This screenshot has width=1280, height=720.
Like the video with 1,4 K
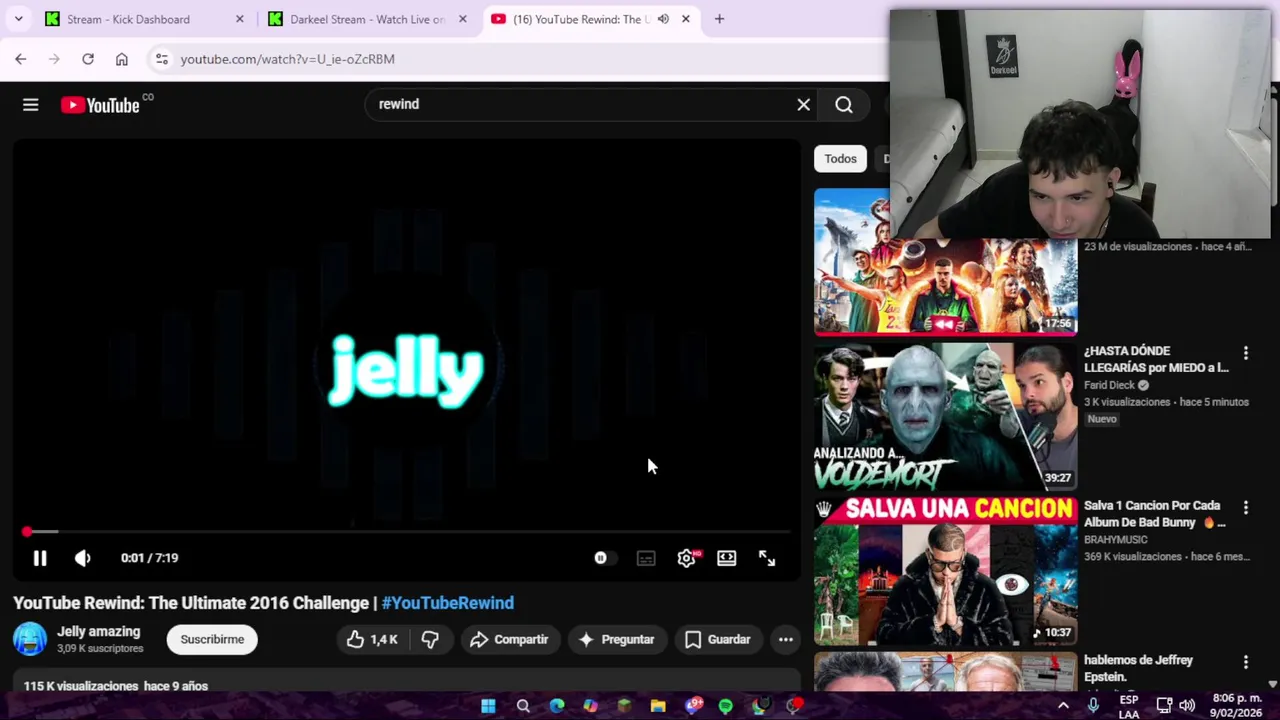pos(372,639)
